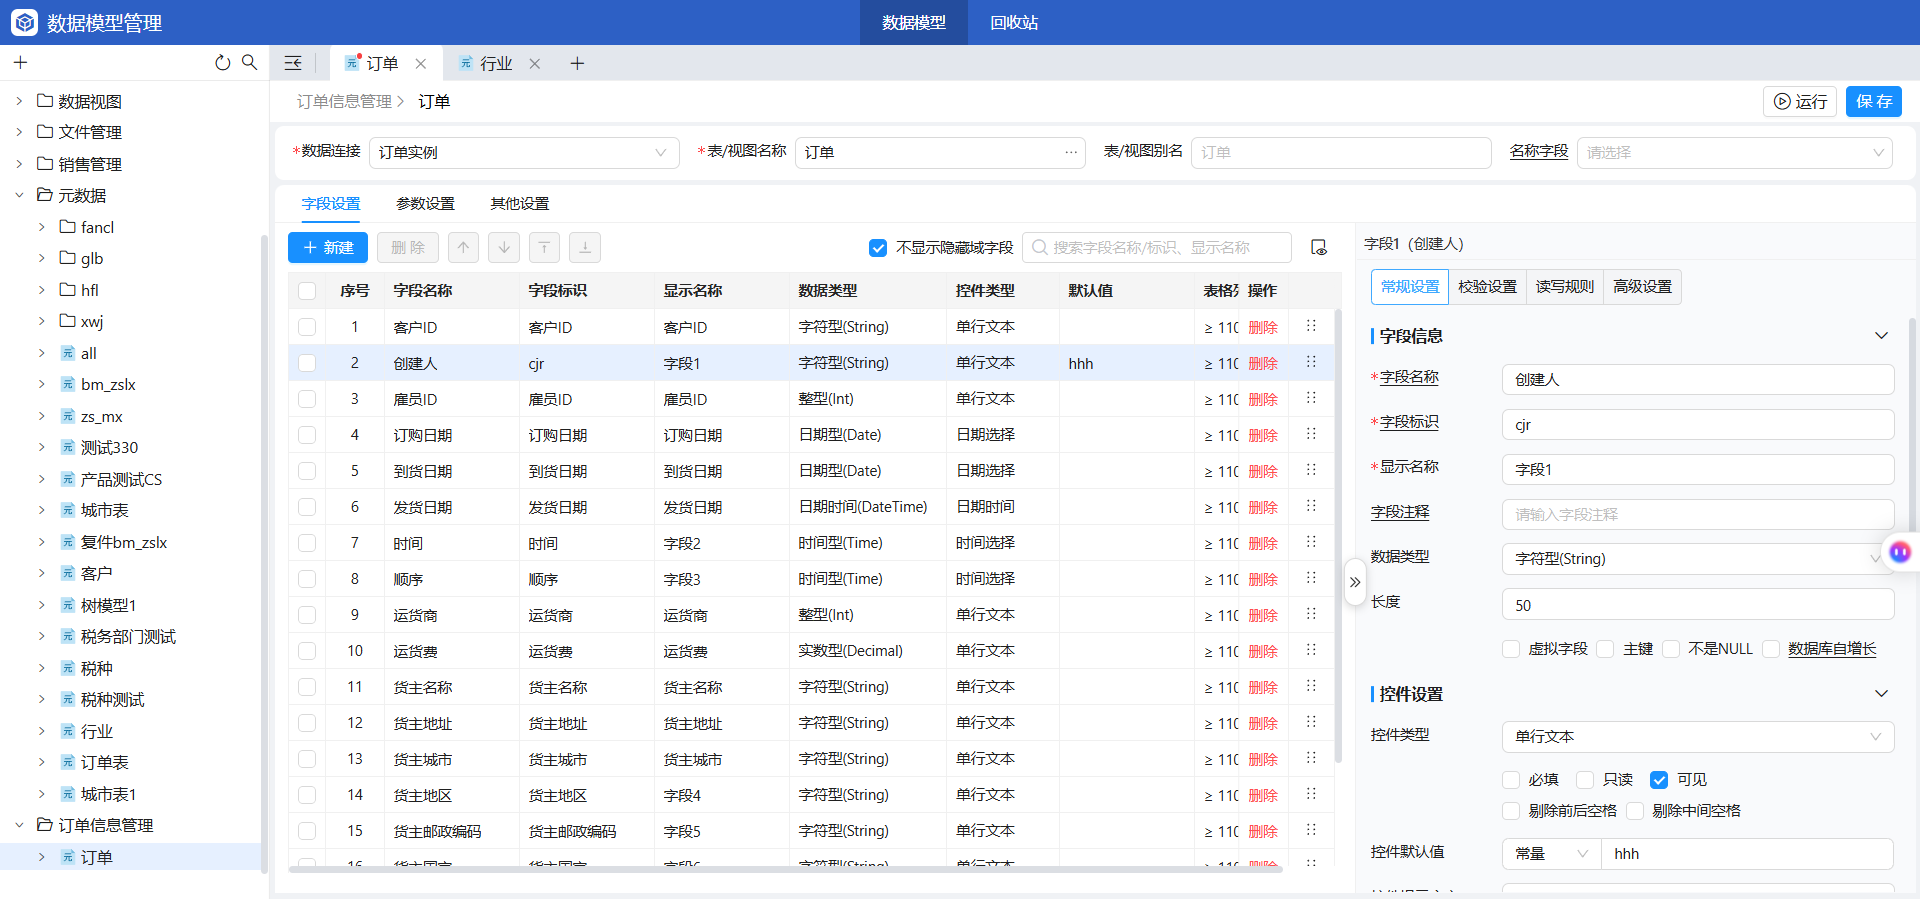The width and height of the screenshot is (1920, 899).
Task: Tick the 必填 checkbox
Action: click(x=1511, y=780)
